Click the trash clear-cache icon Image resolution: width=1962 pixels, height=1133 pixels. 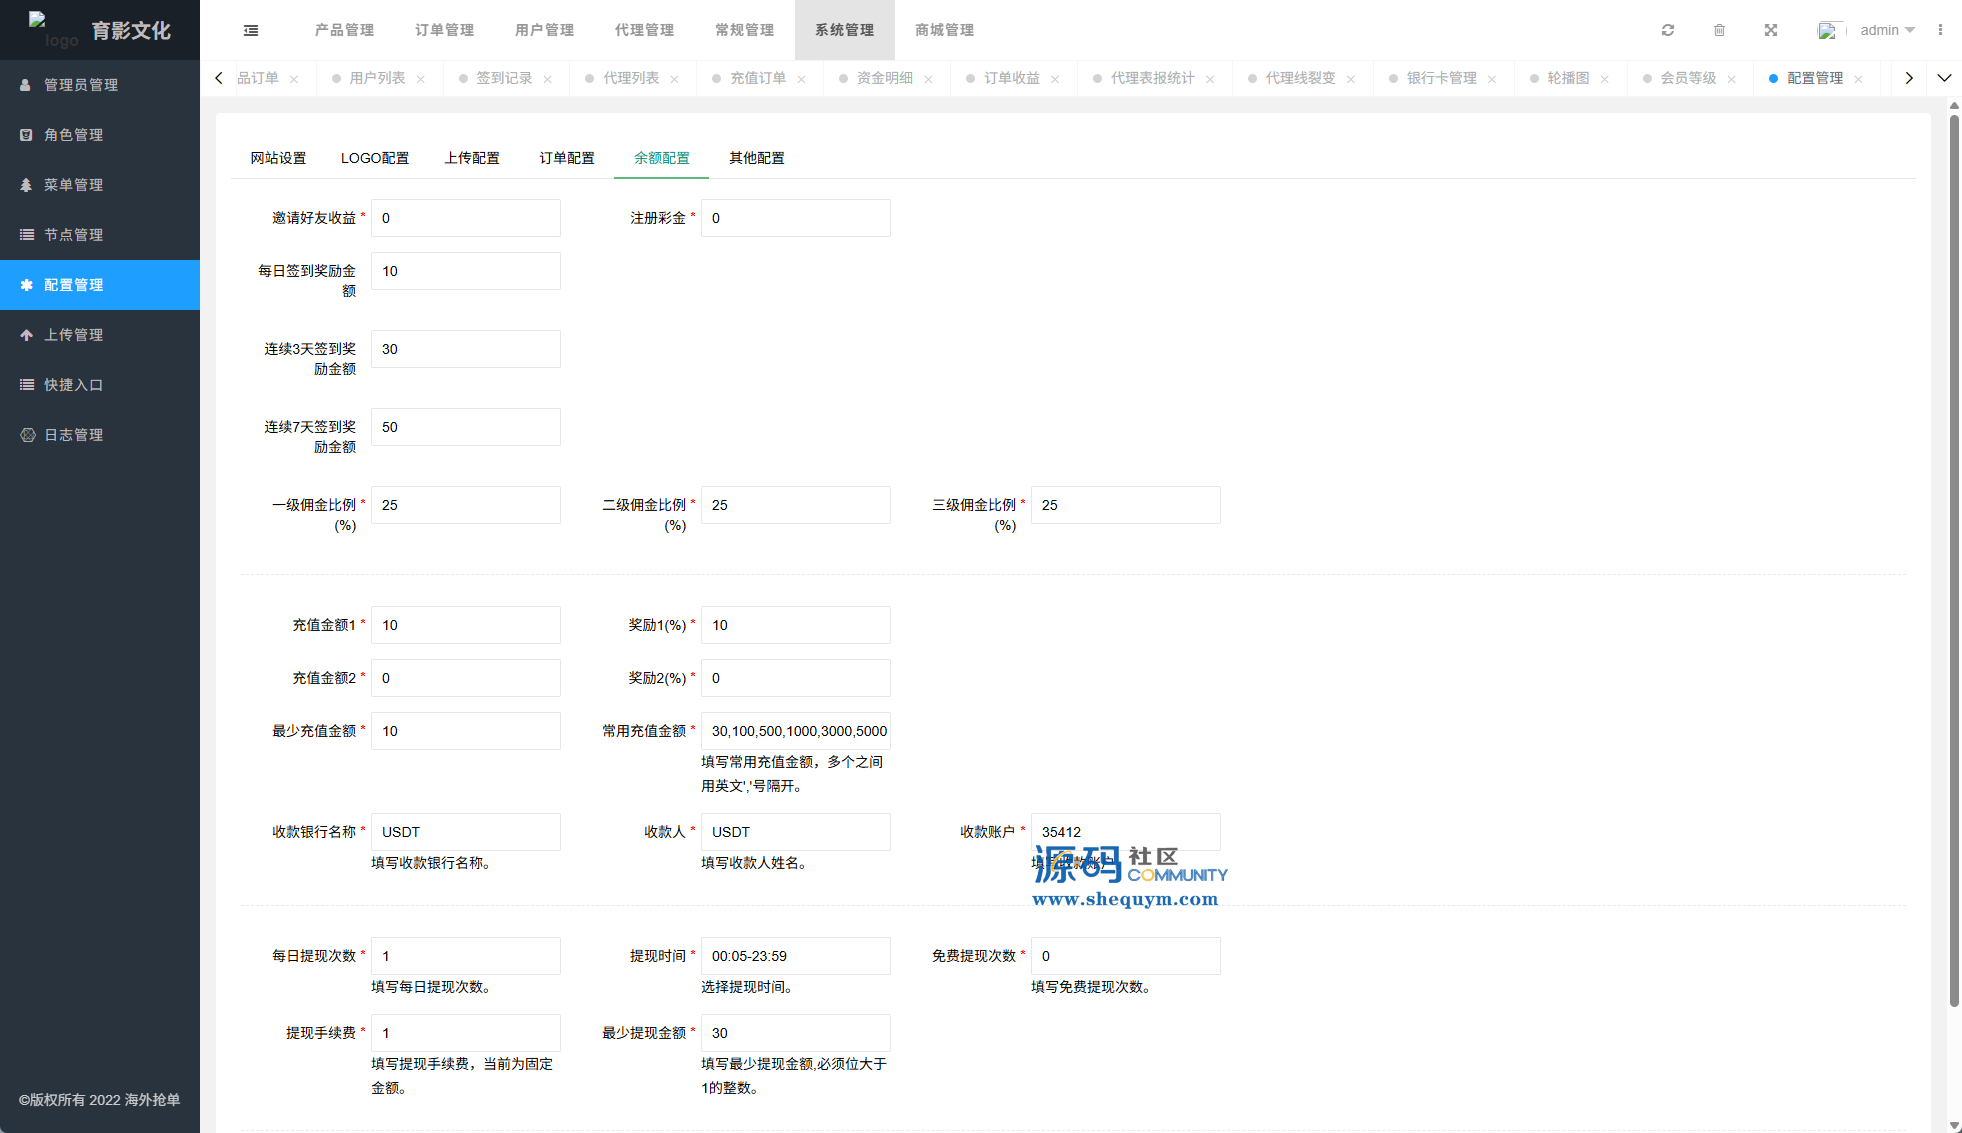[x=1719, y=30]
